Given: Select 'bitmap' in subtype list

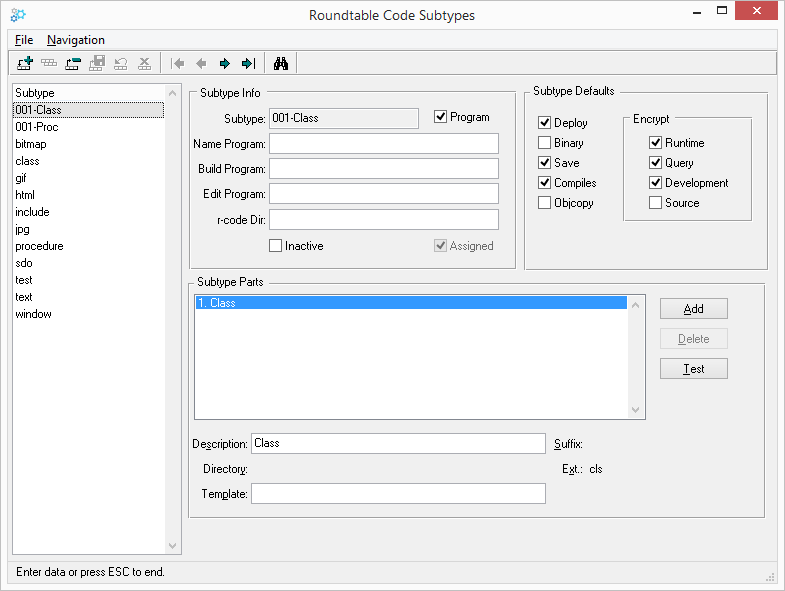Looking at the screenshot, I should 88,144.
